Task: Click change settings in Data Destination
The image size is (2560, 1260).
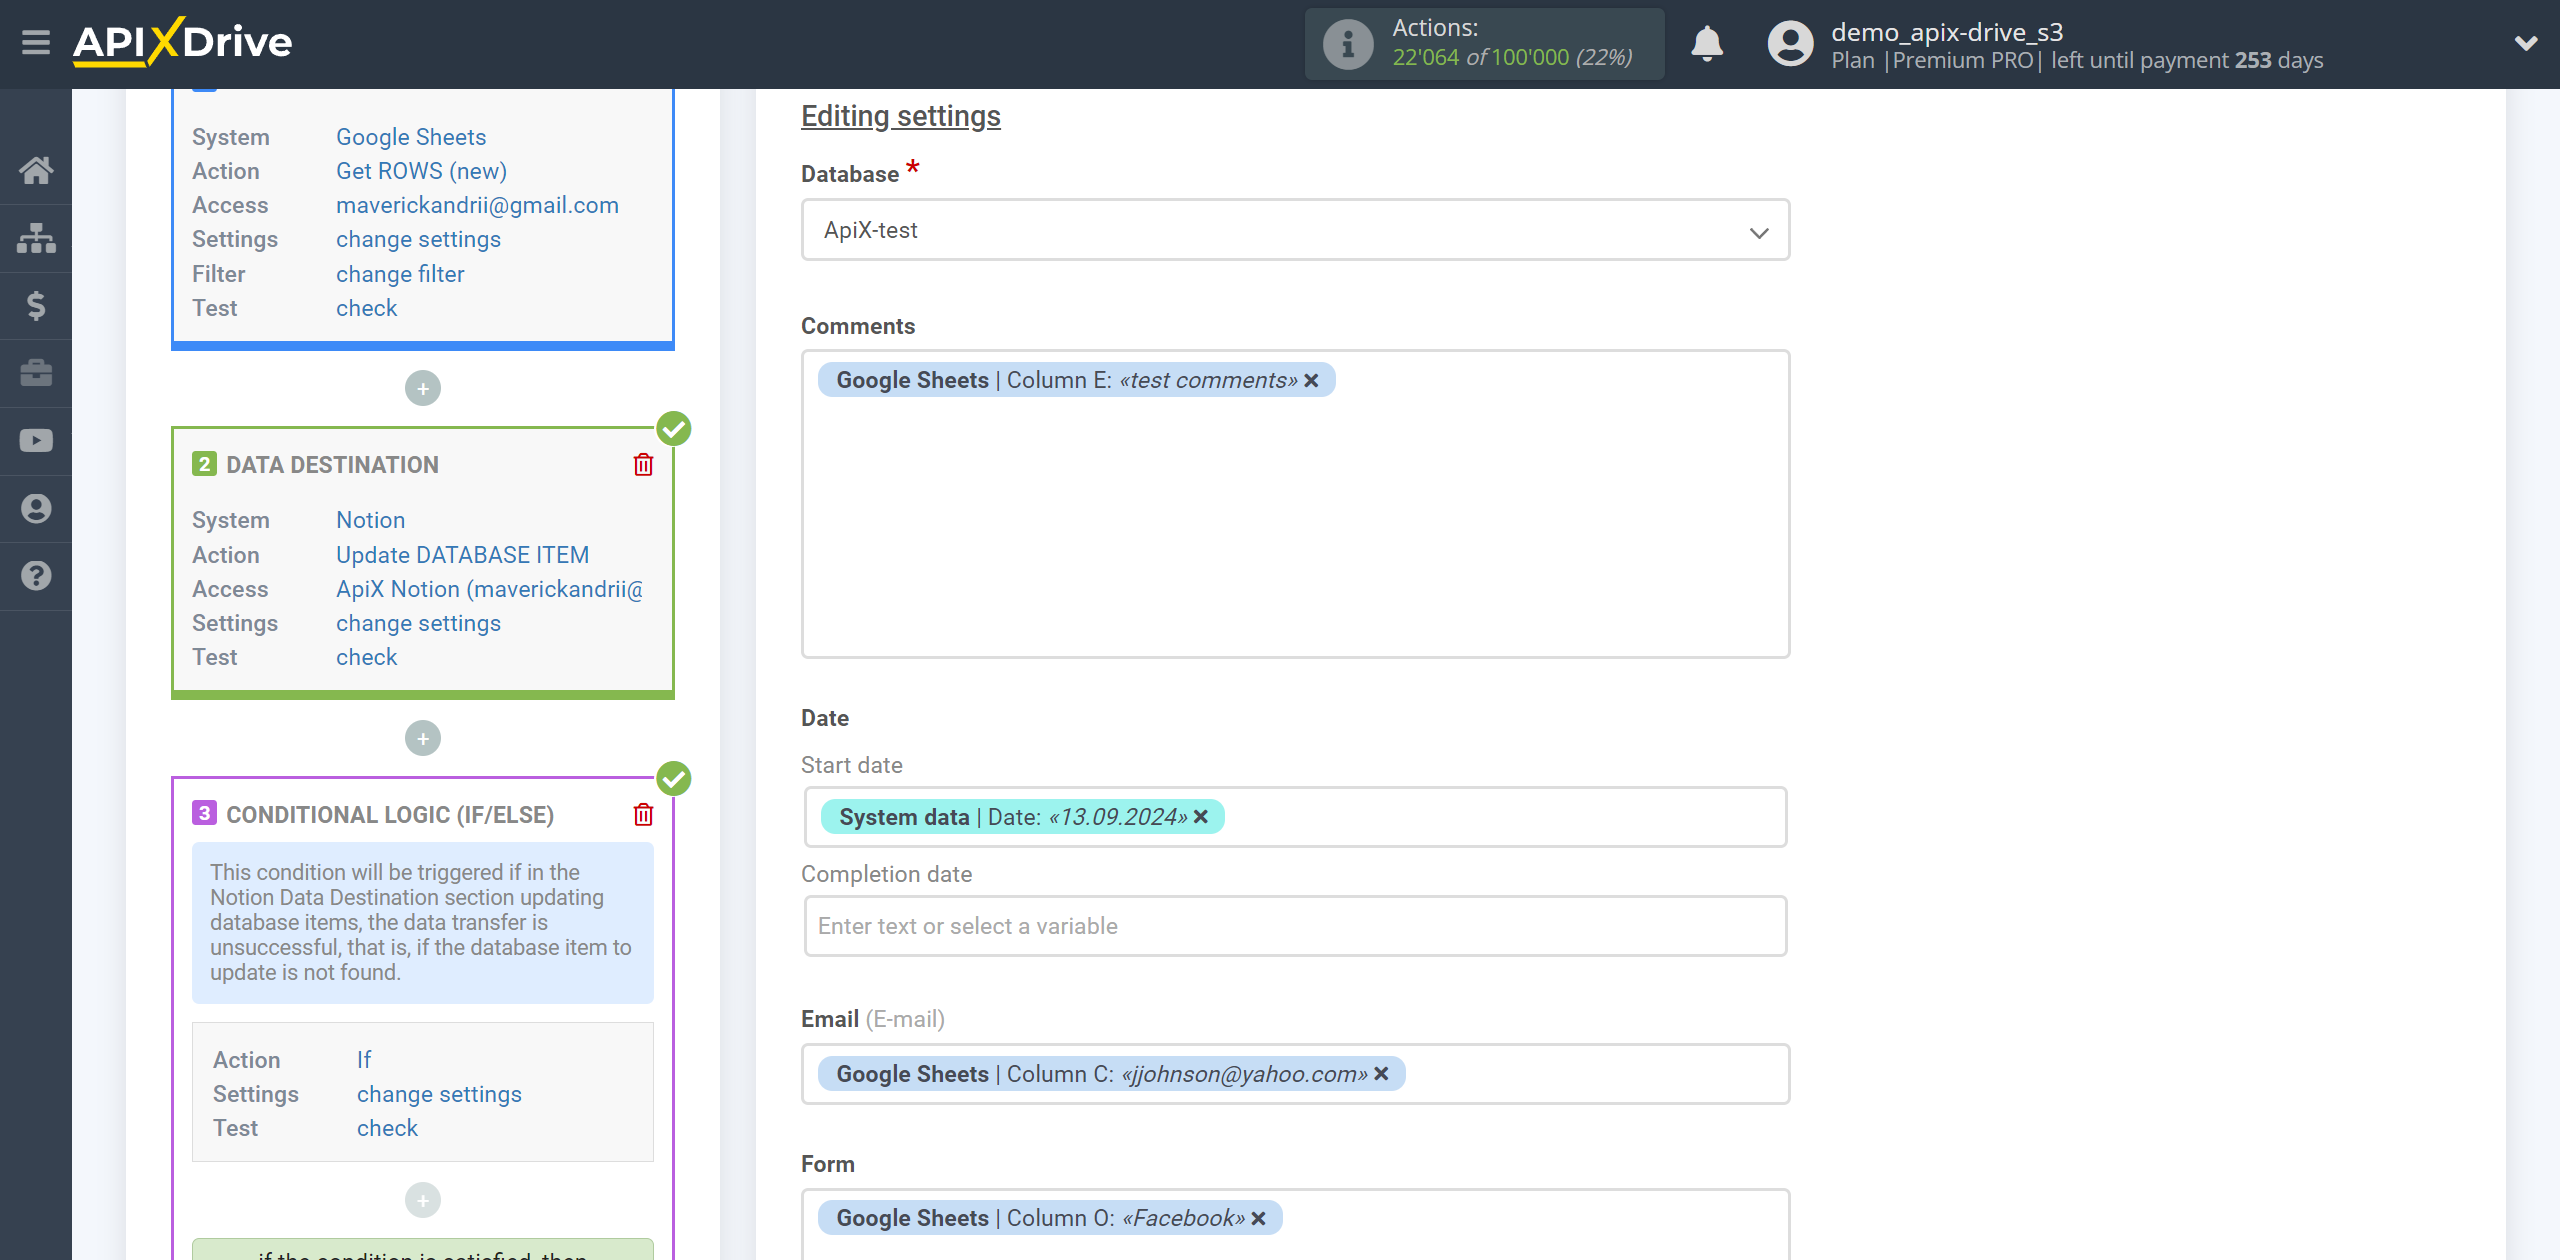Action: click(x=418, y=623)
